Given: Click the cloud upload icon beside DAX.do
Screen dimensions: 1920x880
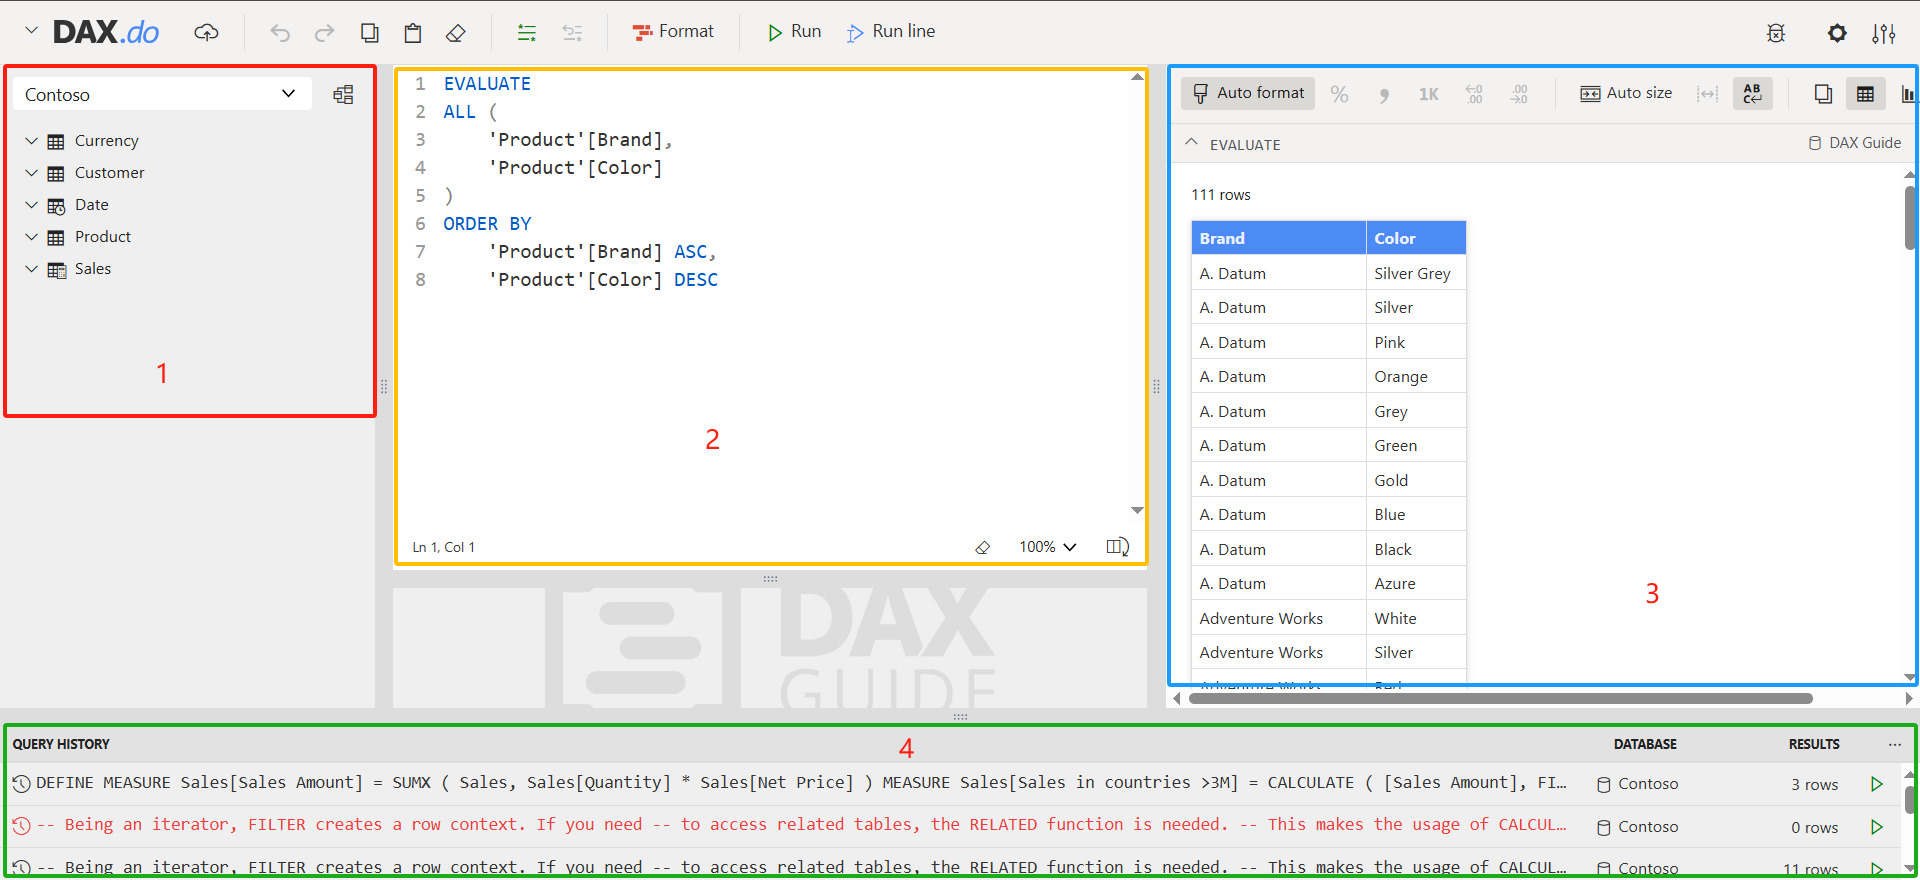Looking at the screenshot, I should click(206, 32).
